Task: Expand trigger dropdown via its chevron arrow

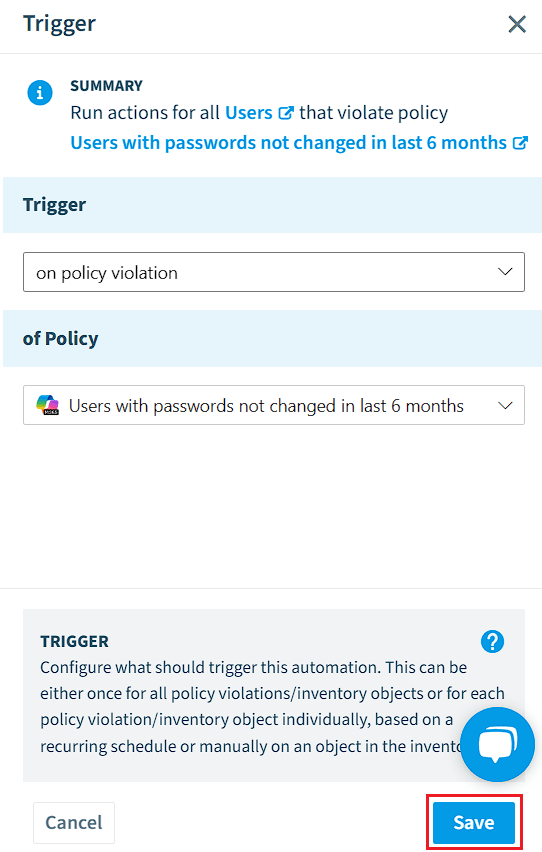Action: pos(505,272)
